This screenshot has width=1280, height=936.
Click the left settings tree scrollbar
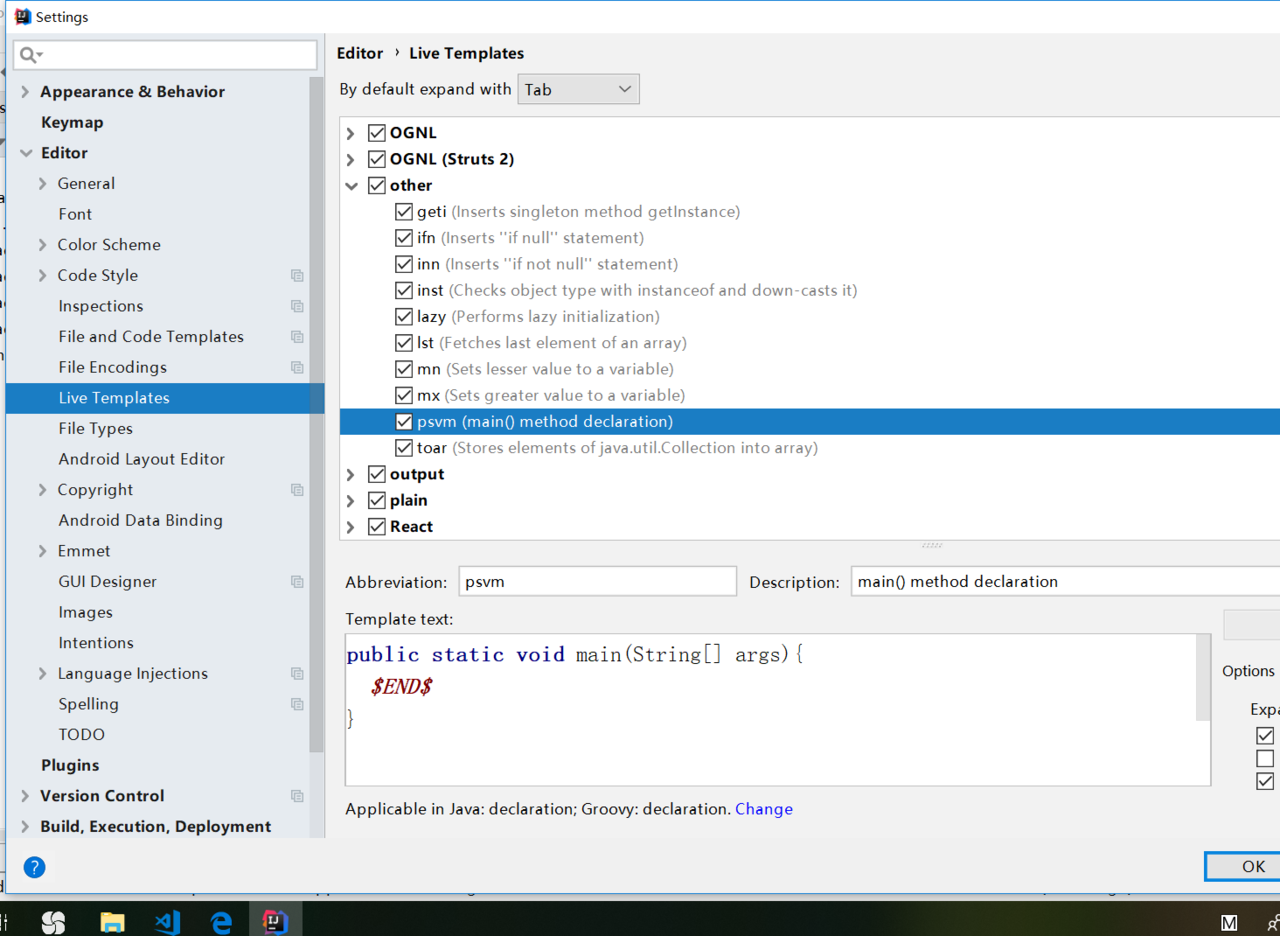point(317,415)
